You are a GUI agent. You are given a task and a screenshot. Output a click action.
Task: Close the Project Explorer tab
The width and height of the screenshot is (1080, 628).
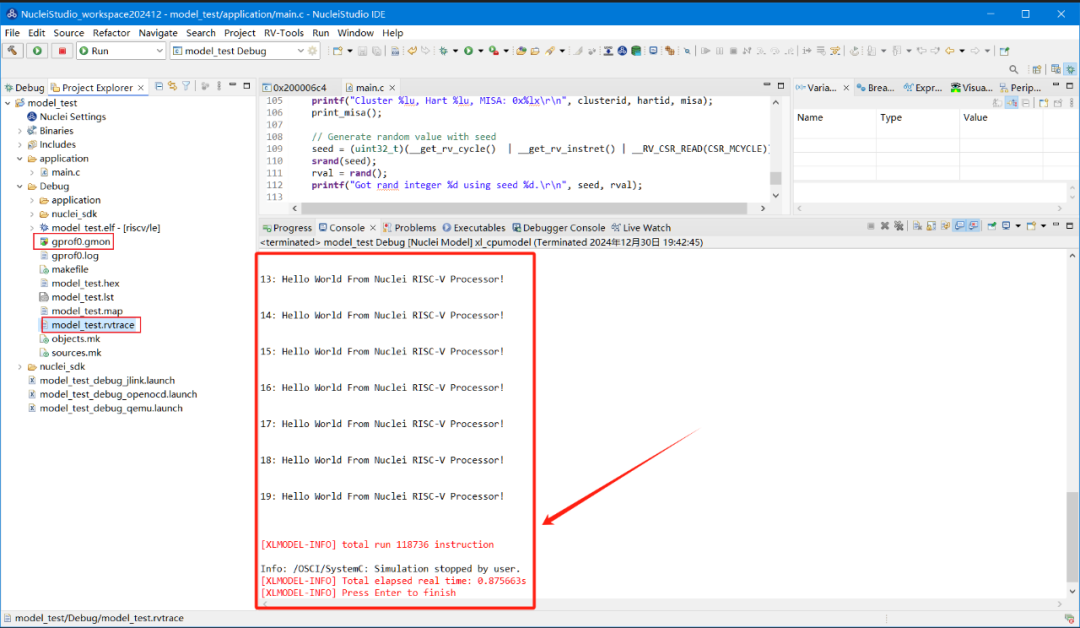coord(141,87)
